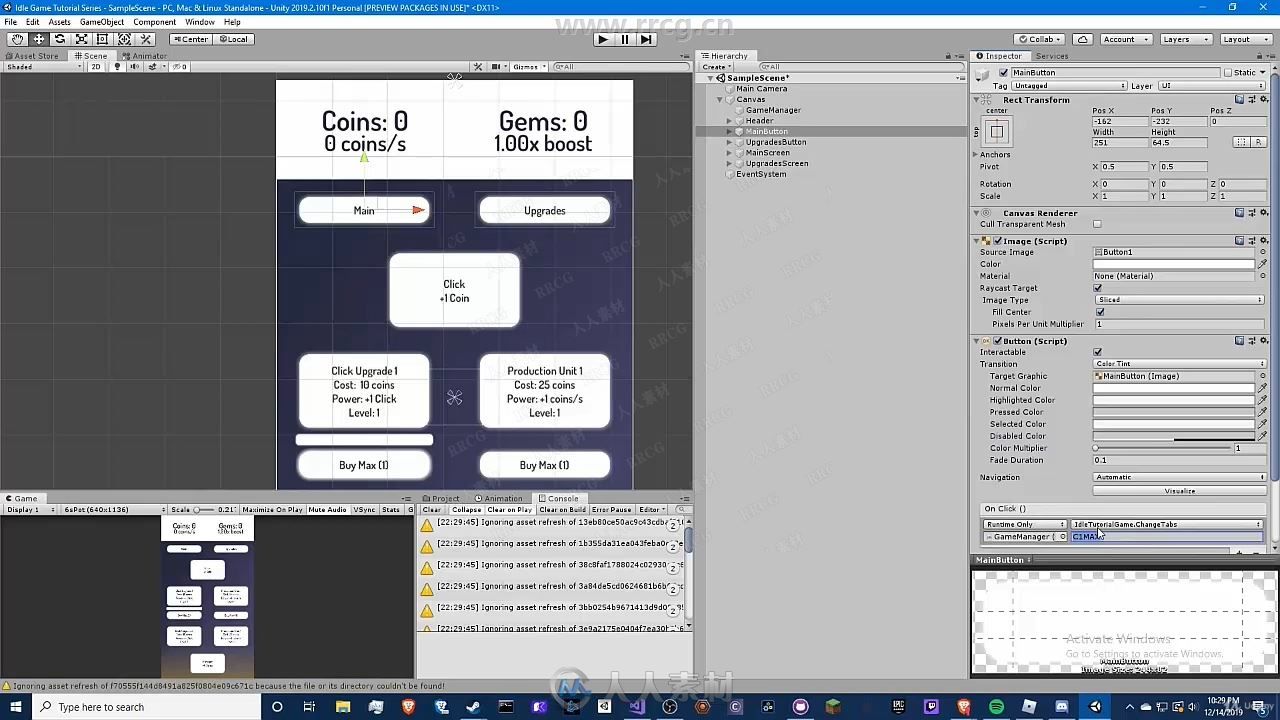
Task: Click Normal Color swatch
Action: tap(1173, 388)
